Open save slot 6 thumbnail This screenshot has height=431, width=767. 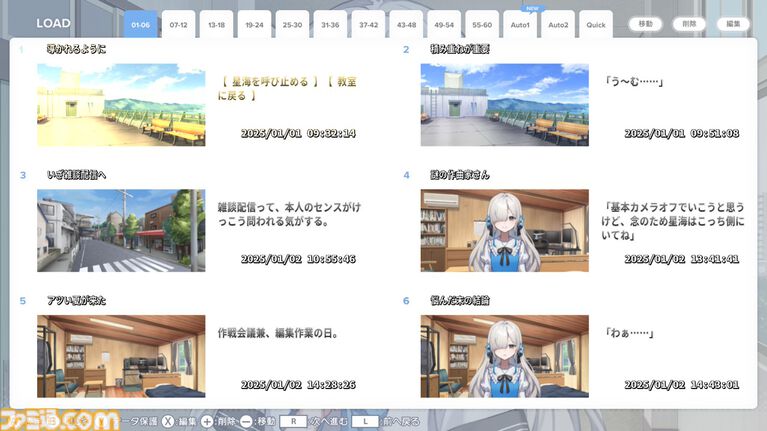coord(504,356)
